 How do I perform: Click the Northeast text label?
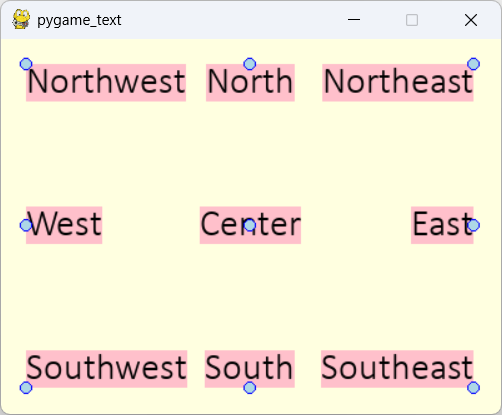[398, 82]
